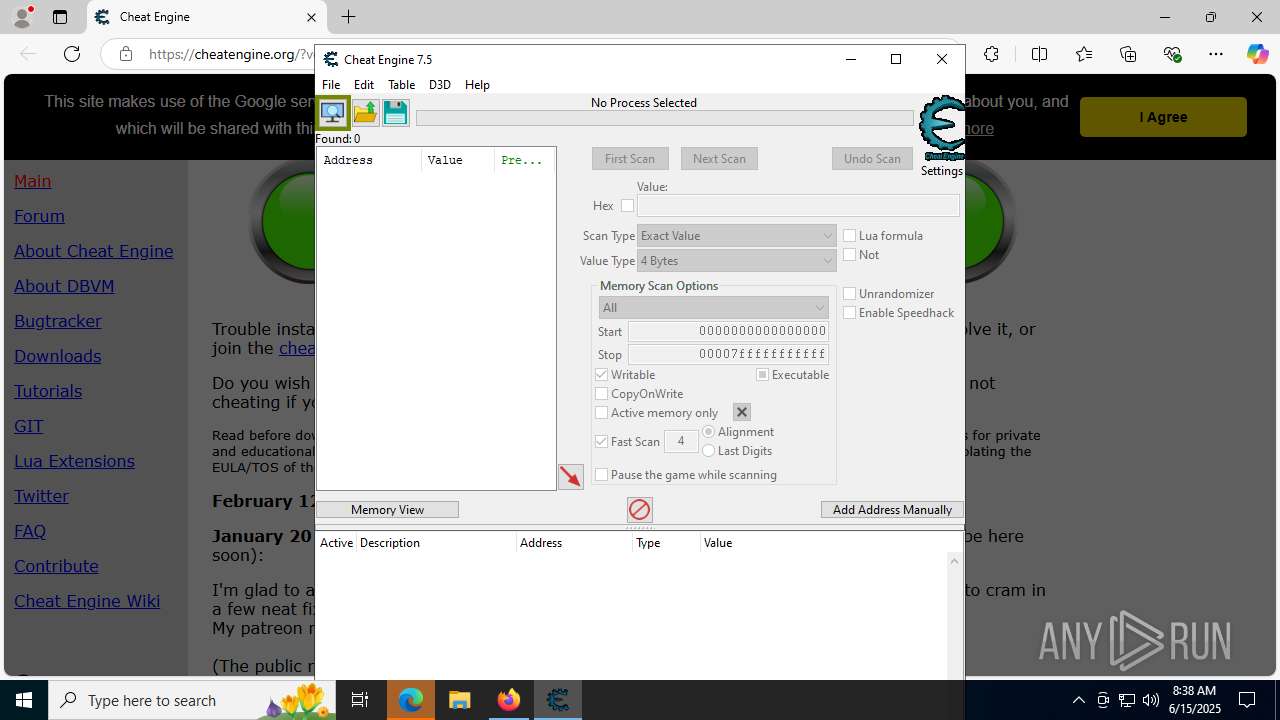Enable Active memory only checkbox
The width and height of the screenshot is (1280, 720).
point(602,413)
